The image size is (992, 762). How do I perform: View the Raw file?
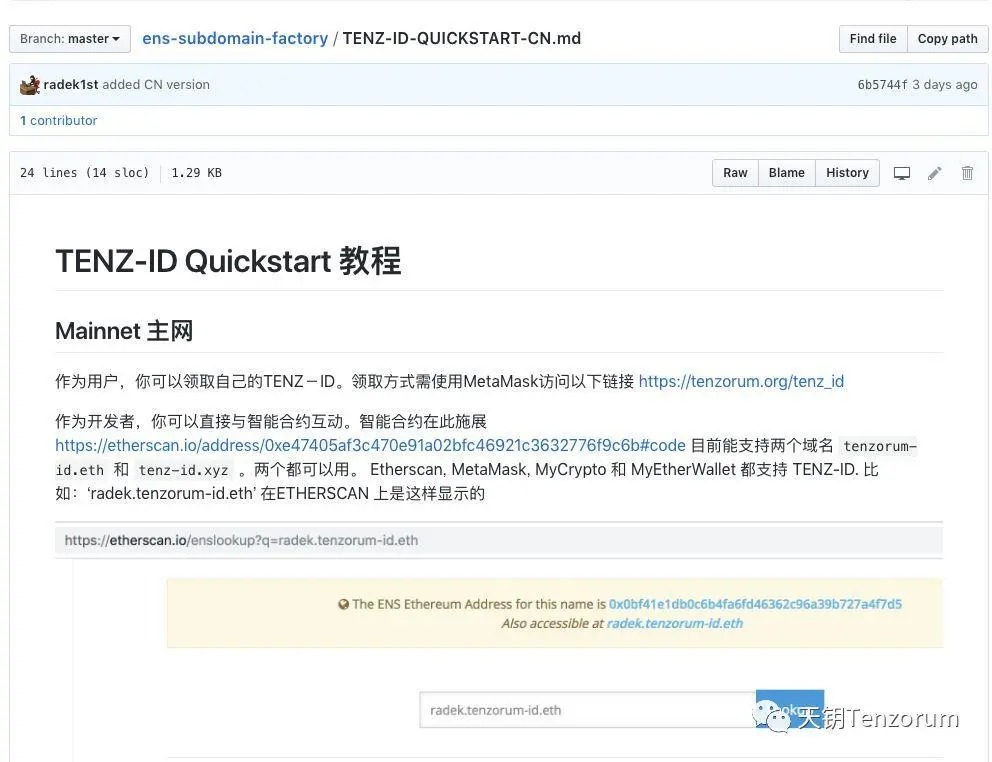[x=735, y=173]
